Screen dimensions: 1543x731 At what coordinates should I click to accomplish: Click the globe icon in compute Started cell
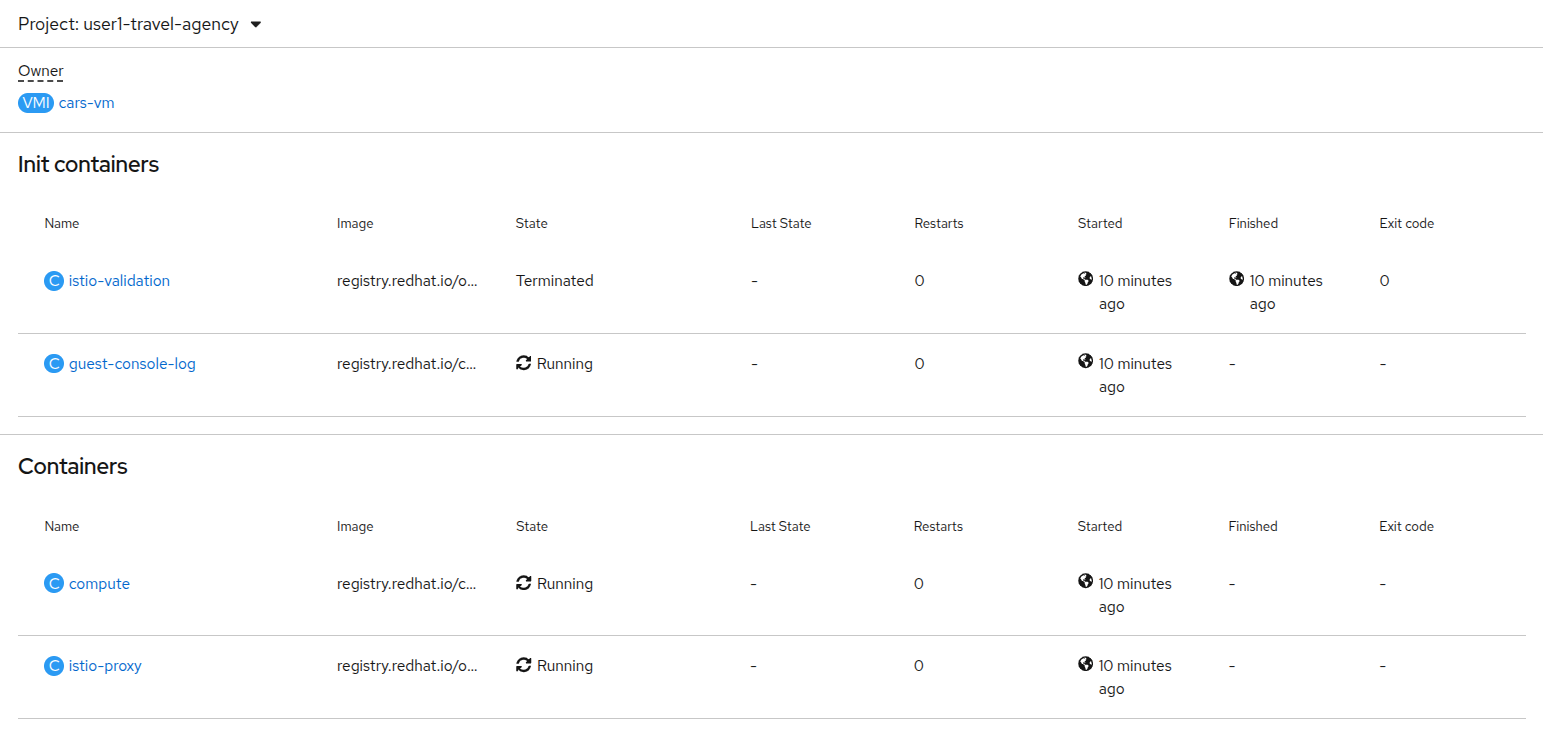pos(1086,582)
